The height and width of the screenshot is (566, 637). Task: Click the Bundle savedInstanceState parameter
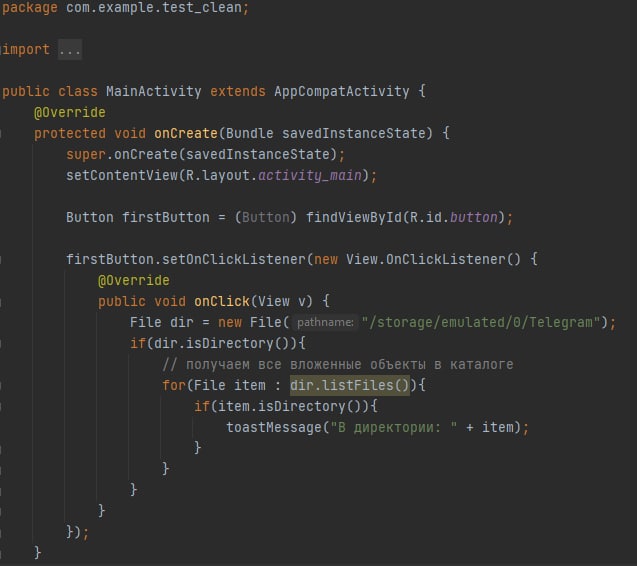[x=326, y=133]
